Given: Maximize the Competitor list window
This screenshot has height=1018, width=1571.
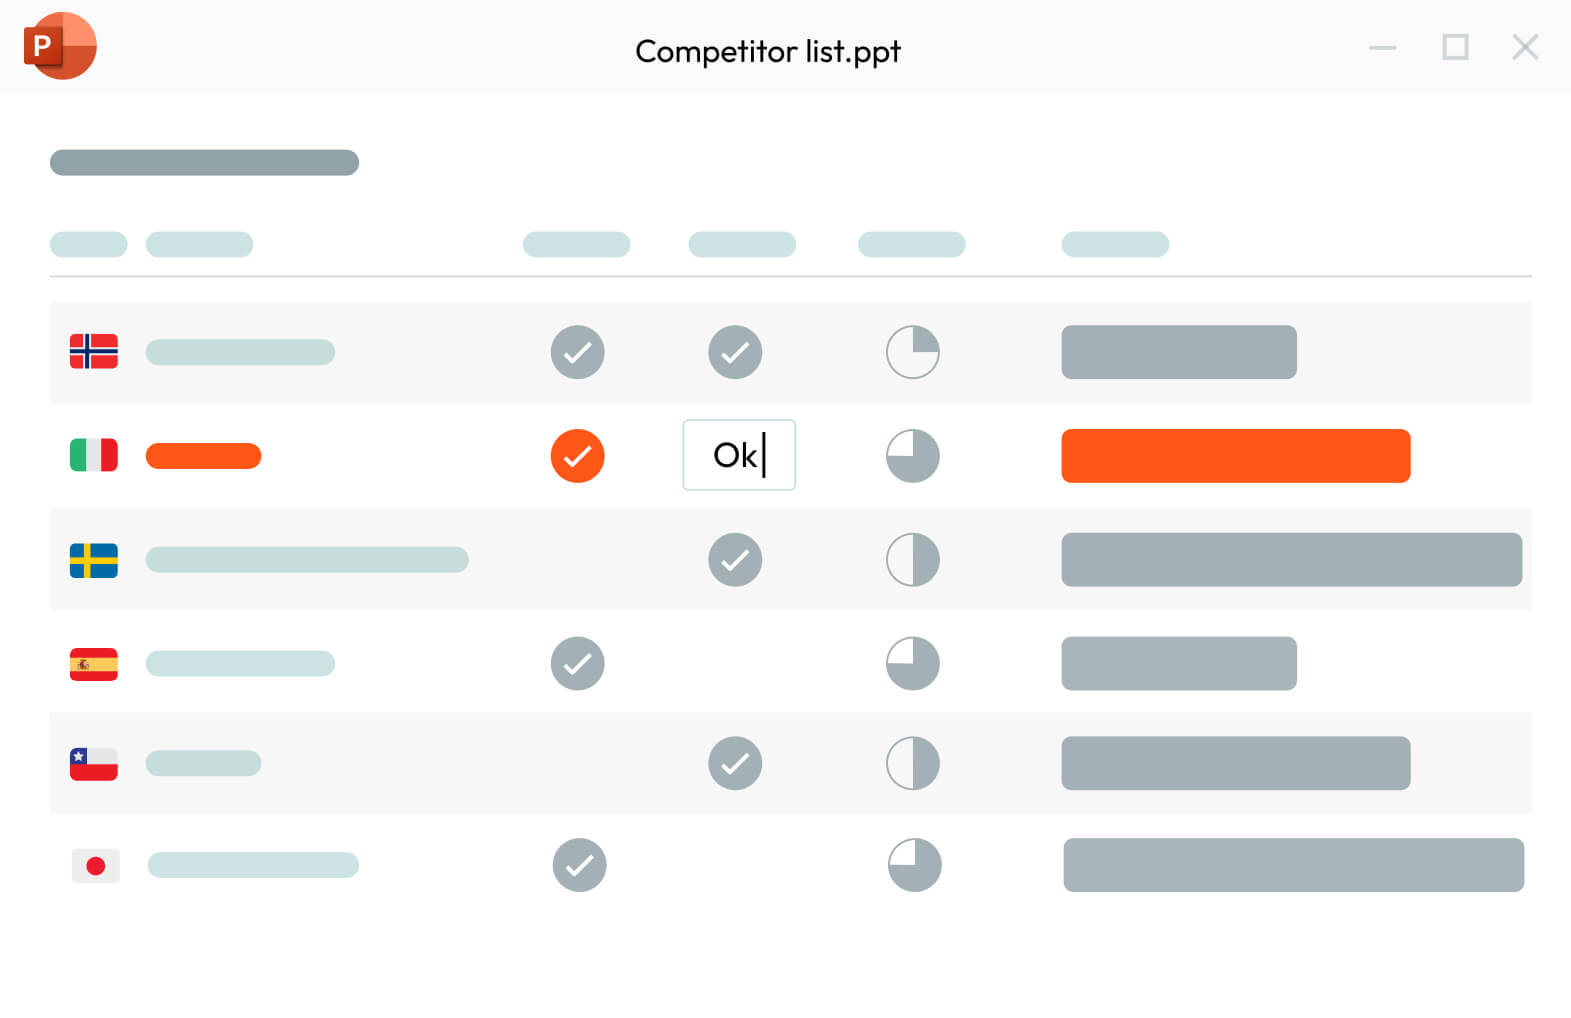Looking at the screenshot, I should tap(1455, 47).
